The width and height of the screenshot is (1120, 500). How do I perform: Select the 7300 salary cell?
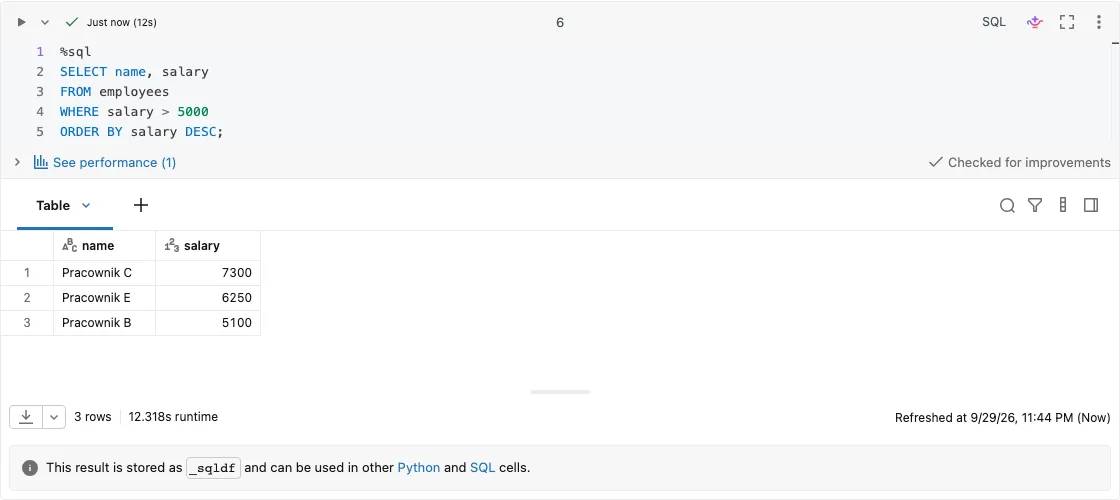point(208,273)
